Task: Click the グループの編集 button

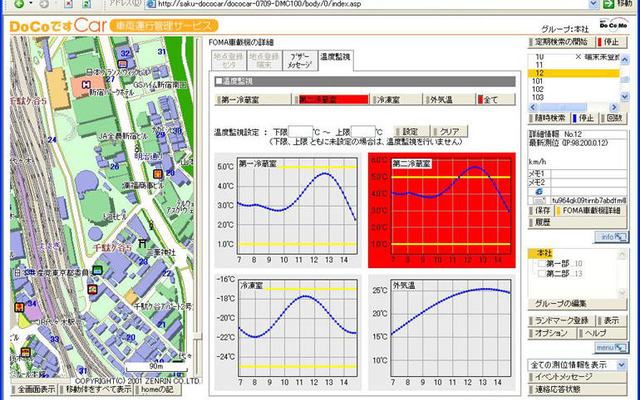Action: (578, 304)
